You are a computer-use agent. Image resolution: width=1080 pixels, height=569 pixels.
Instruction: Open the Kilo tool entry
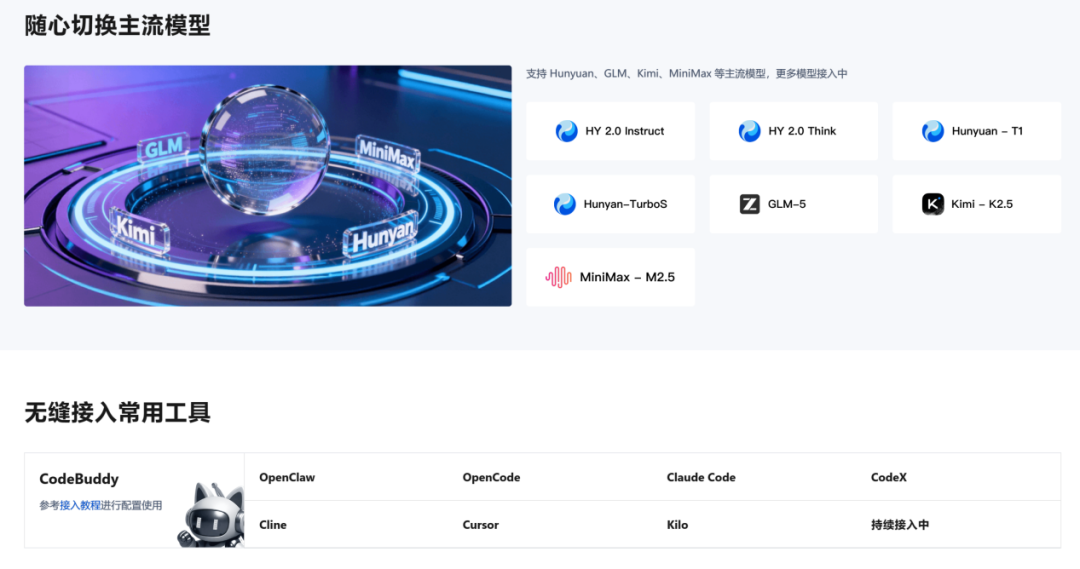point(677,525)
